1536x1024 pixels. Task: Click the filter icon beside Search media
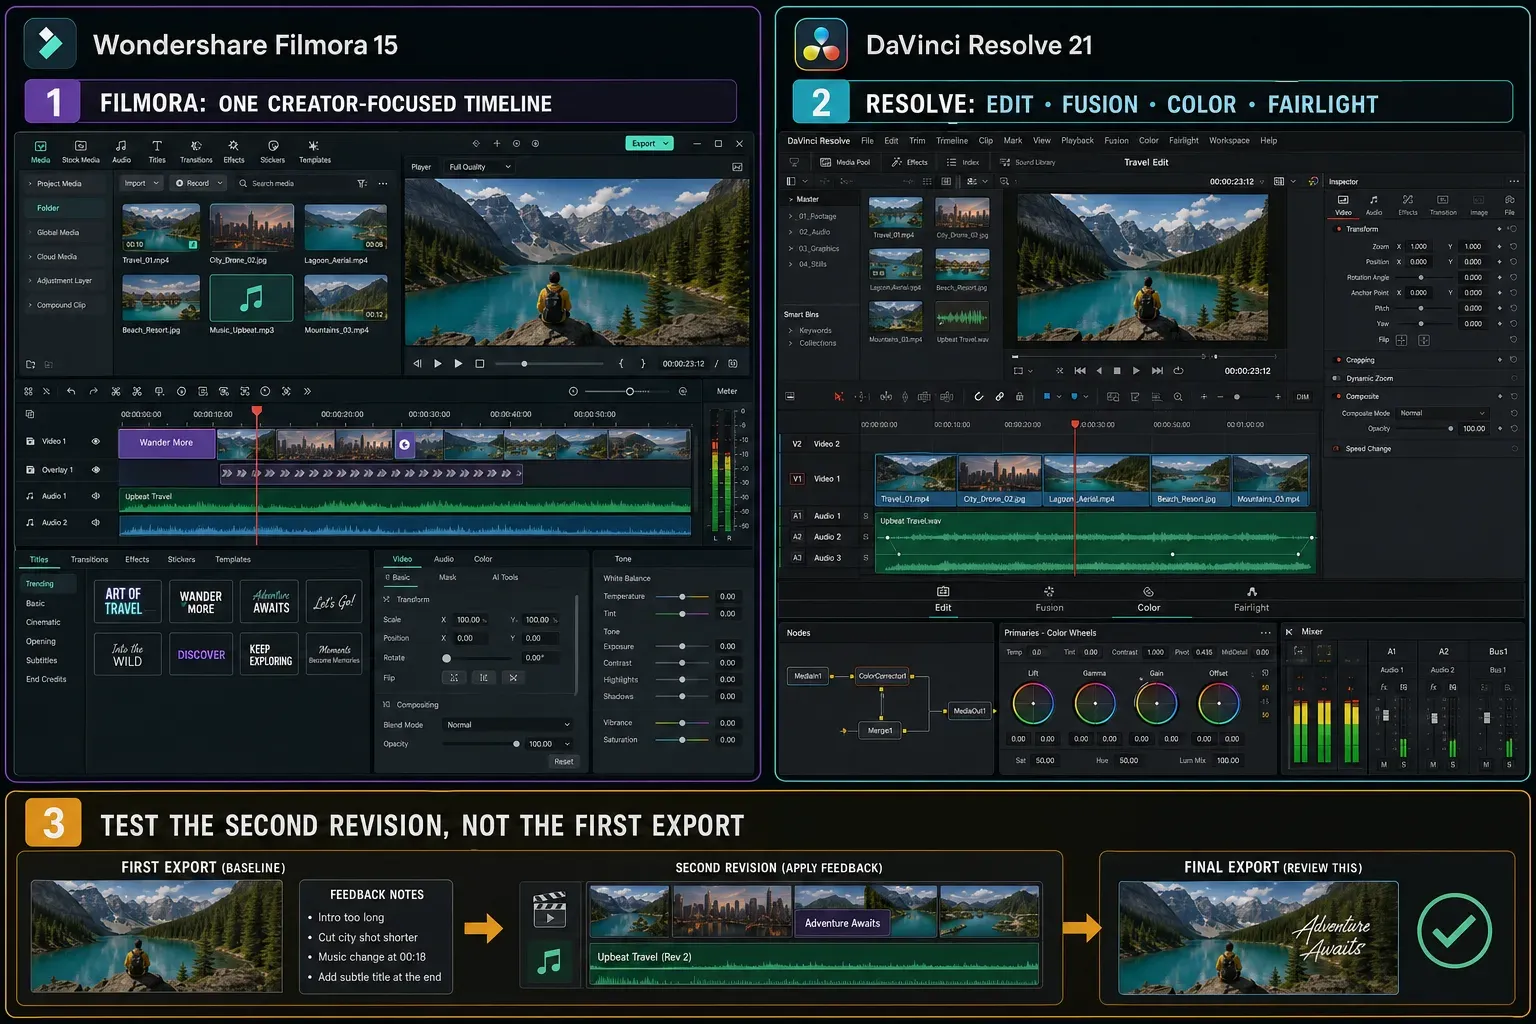tap(362, 184)
